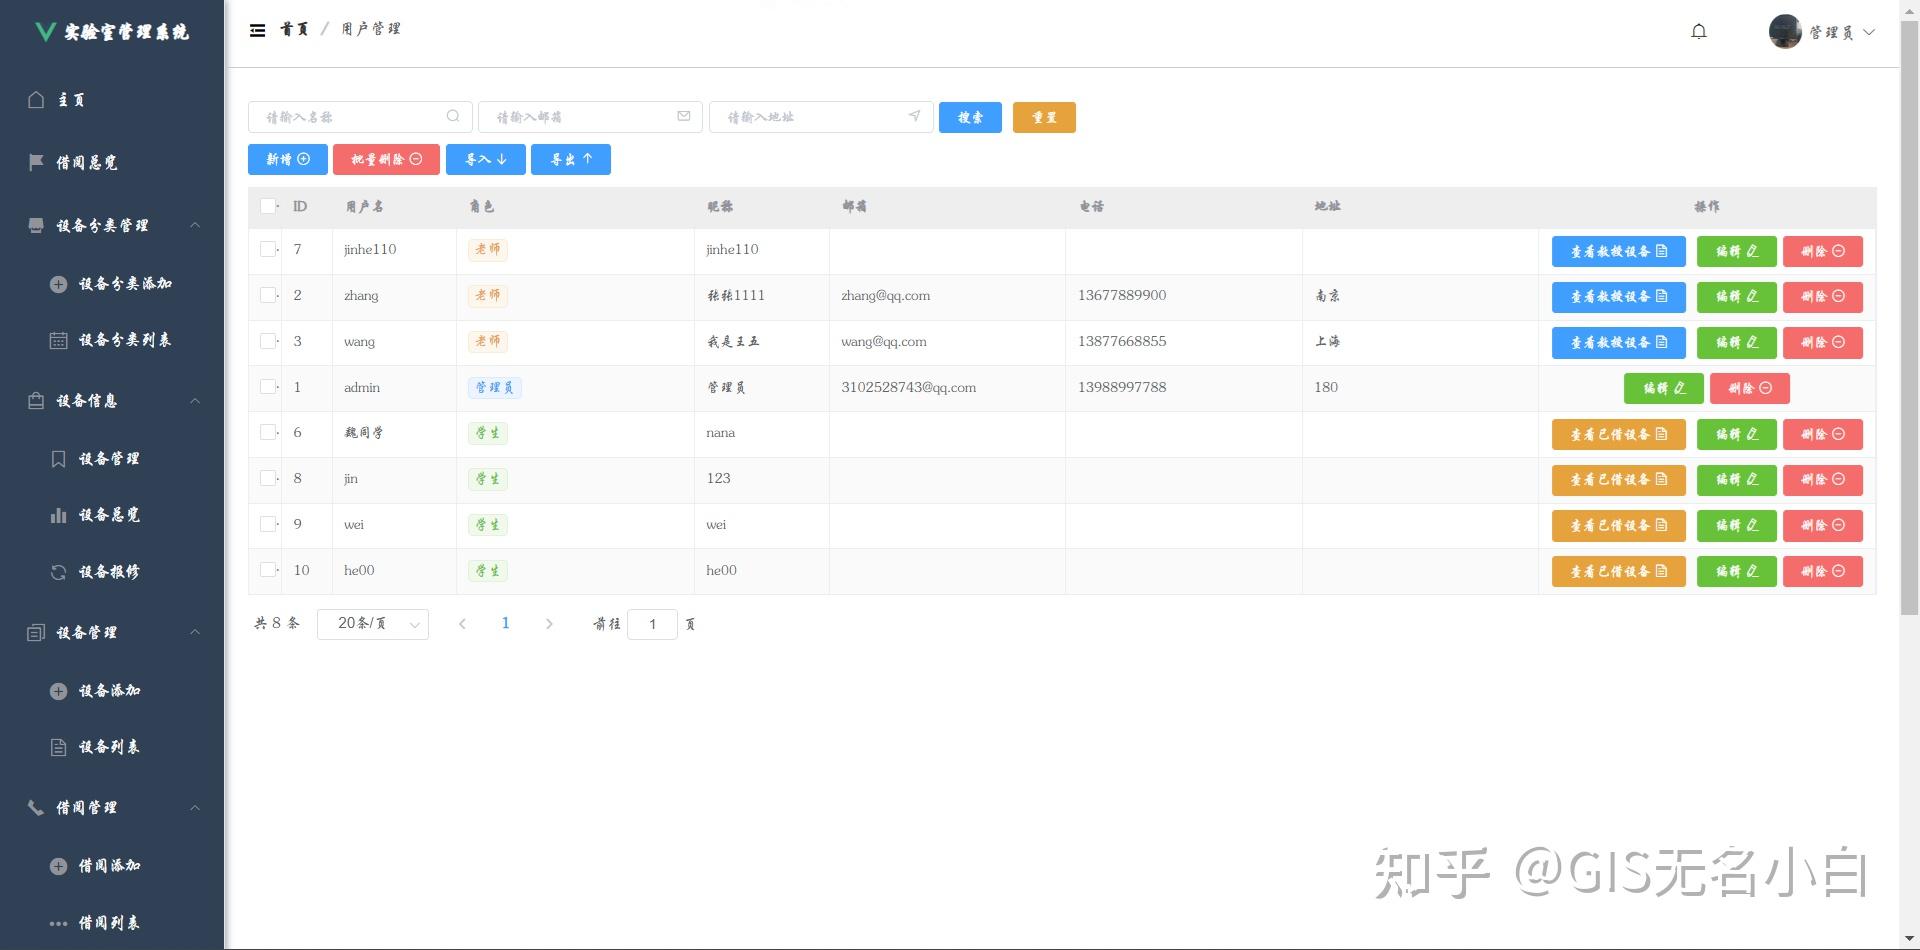
Task: Open the 20条/页 page size dropdown
Action: [x=373, y=623]
